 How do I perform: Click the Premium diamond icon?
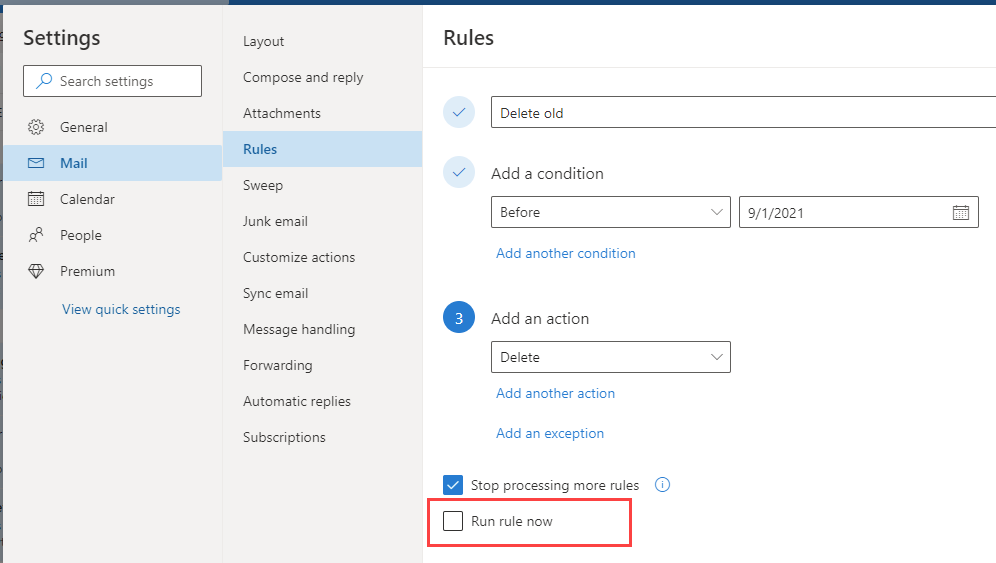tap(36, 271)
